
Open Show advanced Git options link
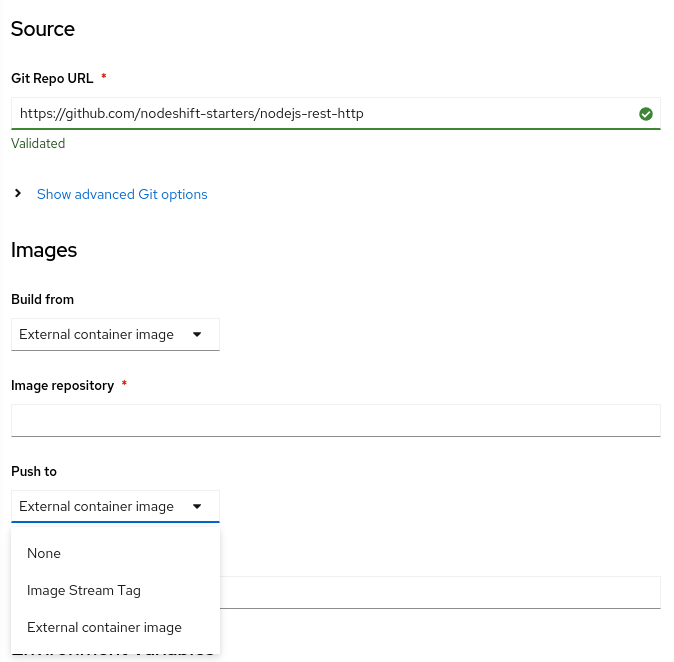(x=122, y=194)
